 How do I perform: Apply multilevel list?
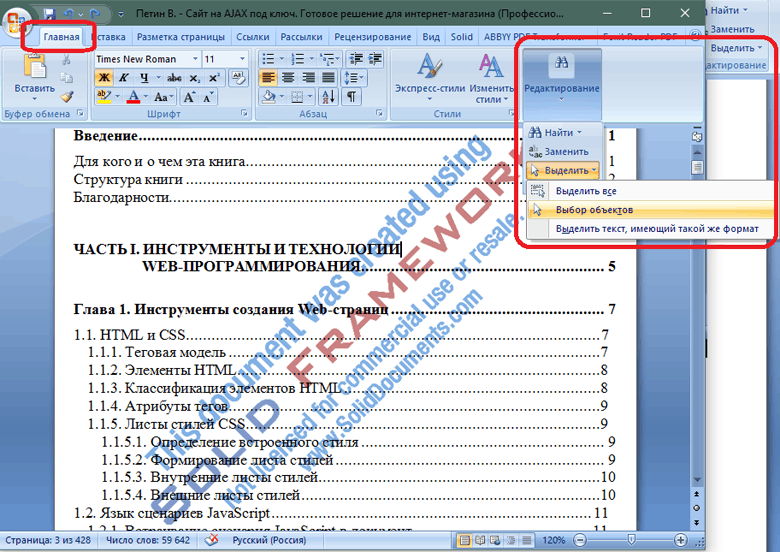pyautogui.click(x=327, y=59)
